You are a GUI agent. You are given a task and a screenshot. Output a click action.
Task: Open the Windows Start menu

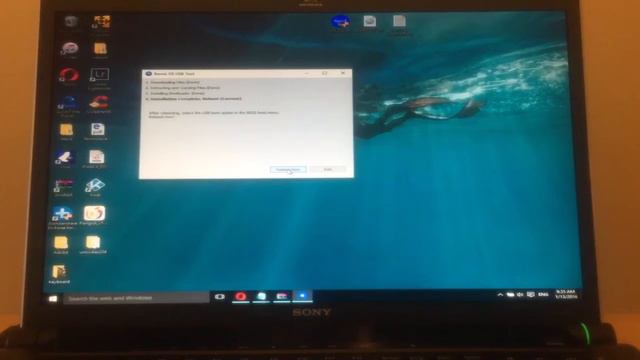pos(53,299)
